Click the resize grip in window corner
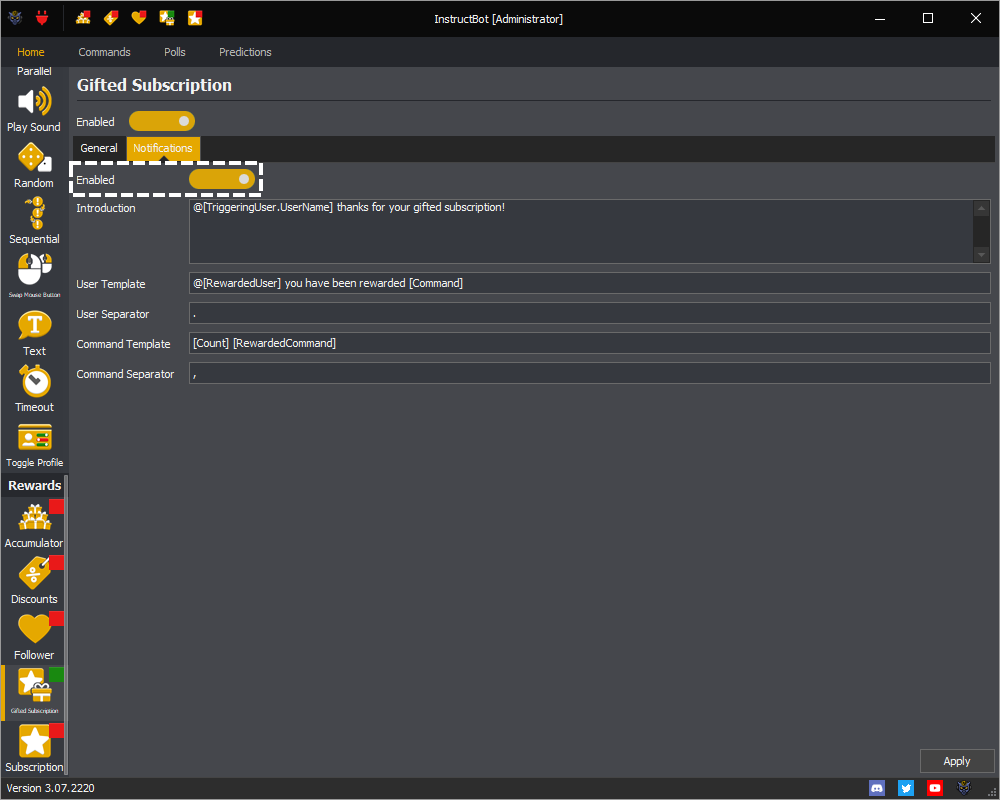 coord(992,792)
